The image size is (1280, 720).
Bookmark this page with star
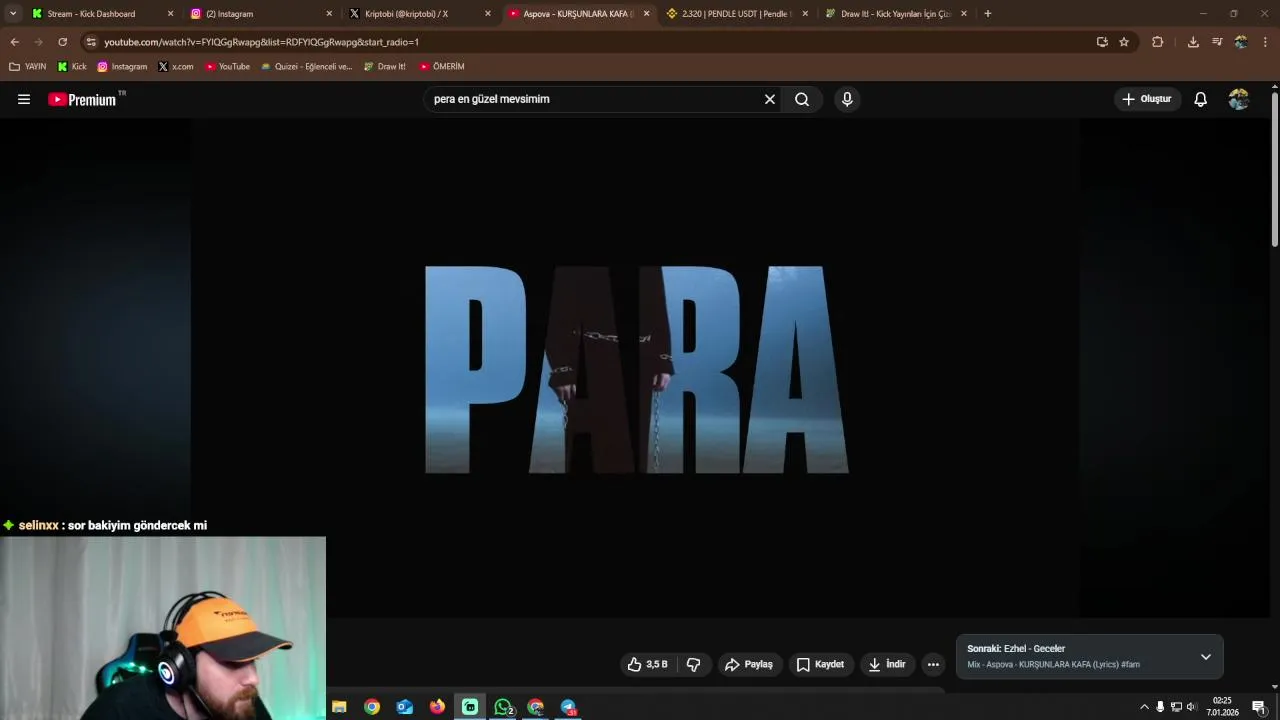pos(1124,42)
